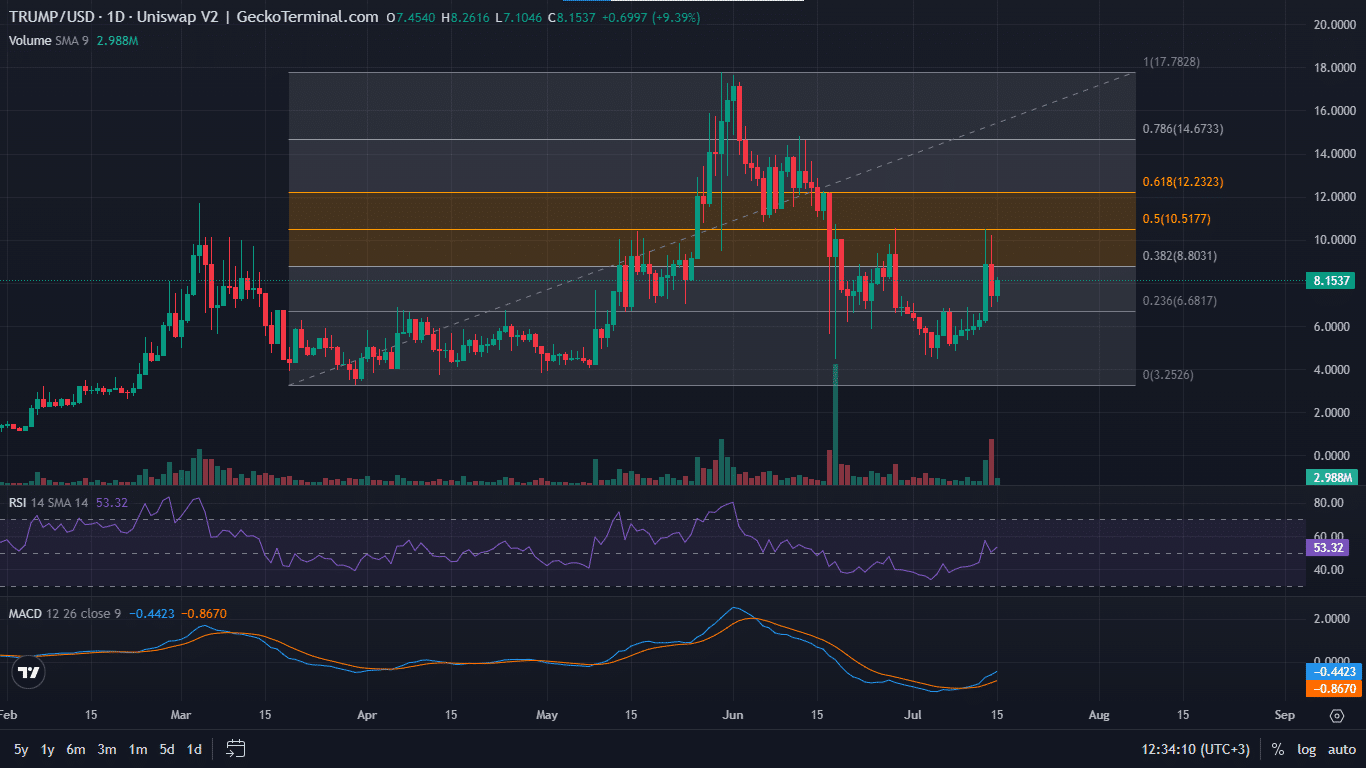Viewport: 1366px width, 768px height.
Task: Open the go-to-date calendar icon
Action: pos(236,748)
